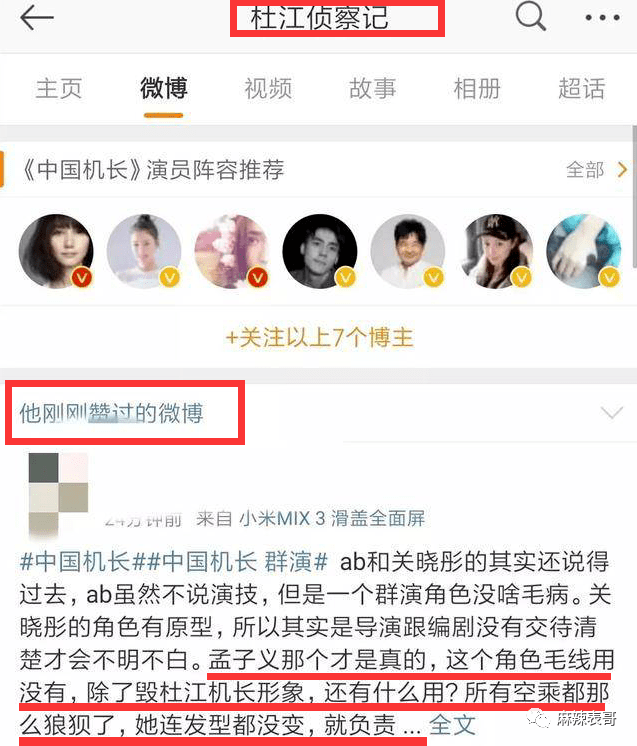Open the three-dot more menu
Screen dimensions: 637x746
[x=602, y=18]
